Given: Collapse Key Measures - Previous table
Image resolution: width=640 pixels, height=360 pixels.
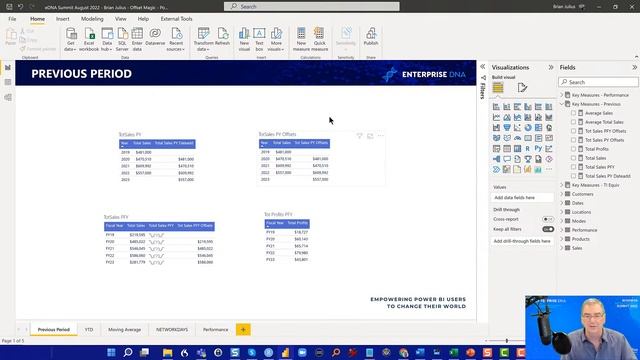Looking at the screenshot, I should coord(562,104).
